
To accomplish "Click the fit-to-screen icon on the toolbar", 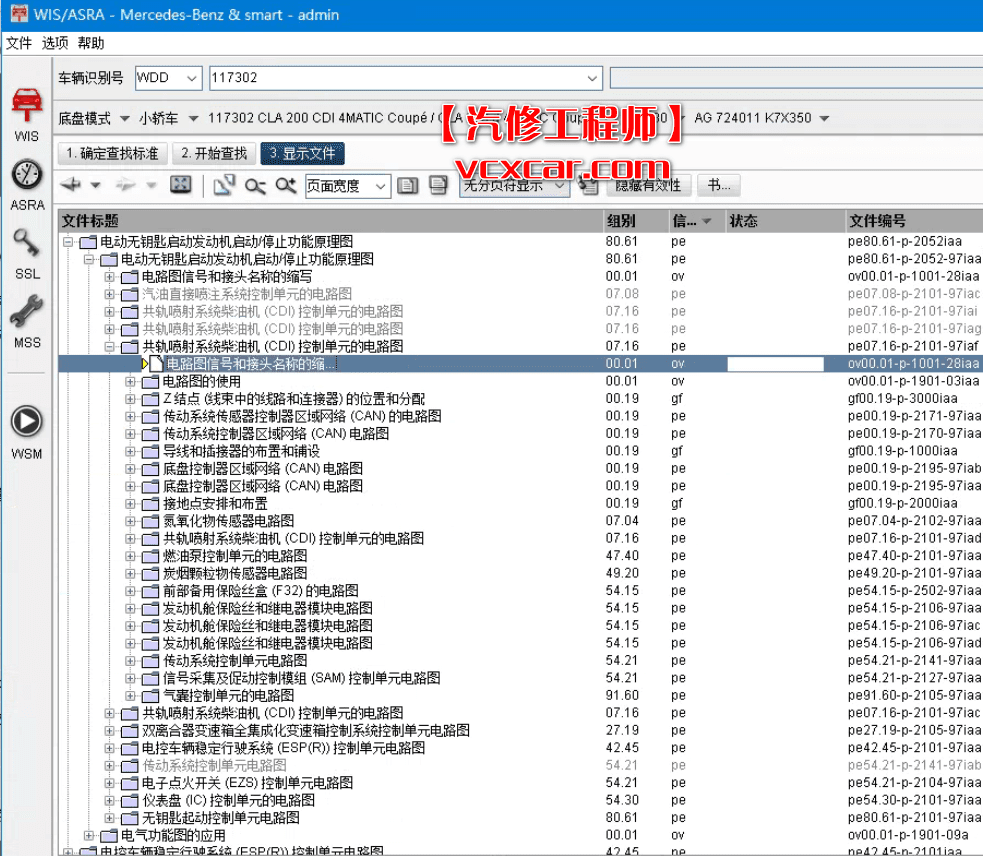I will coord(182,185).
